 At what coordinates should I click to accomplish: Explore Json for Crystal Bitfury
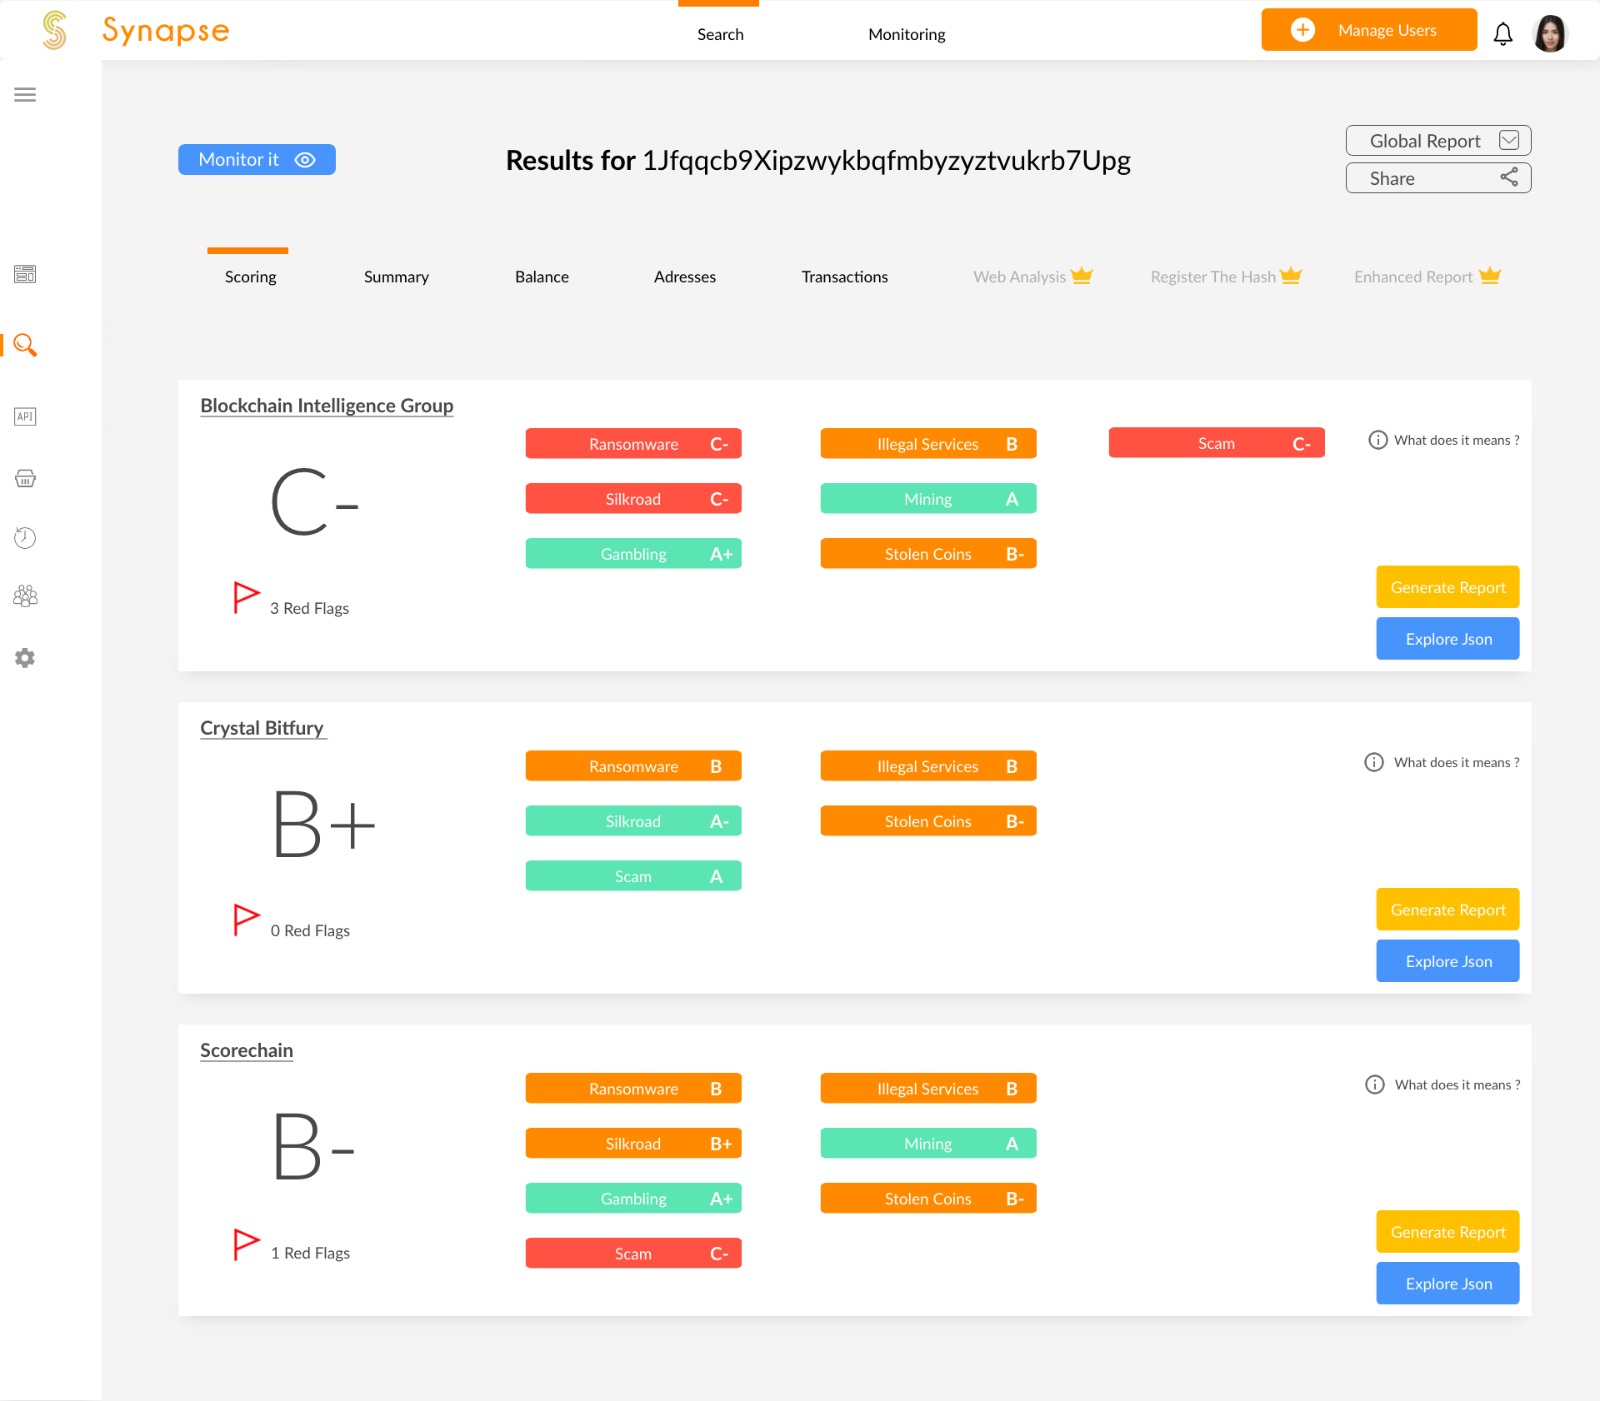(1448, 961)
